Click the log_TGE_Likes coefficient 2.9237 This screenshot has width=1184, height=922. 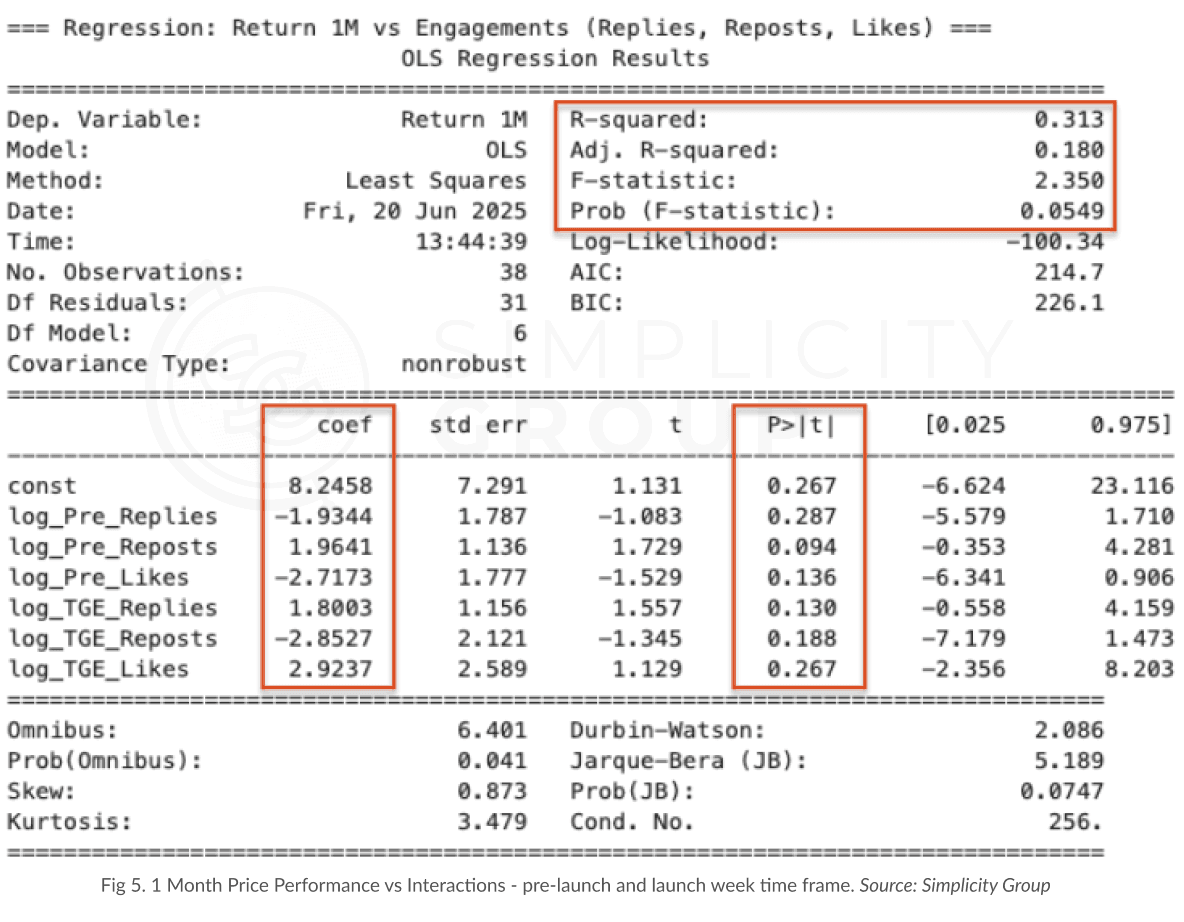[330, 669]
